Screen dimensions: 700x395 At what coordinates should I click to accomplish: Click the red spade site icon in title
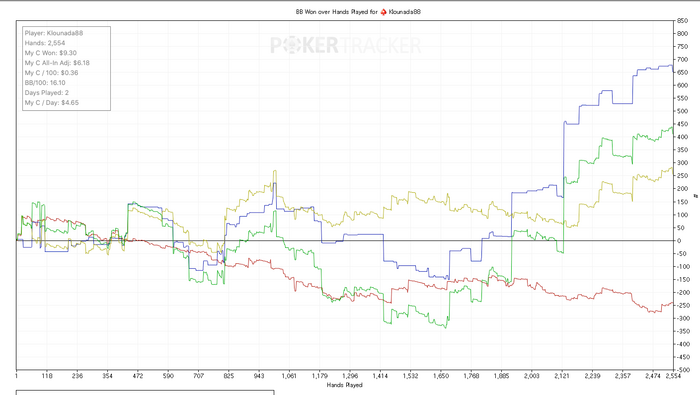point(383,12)
